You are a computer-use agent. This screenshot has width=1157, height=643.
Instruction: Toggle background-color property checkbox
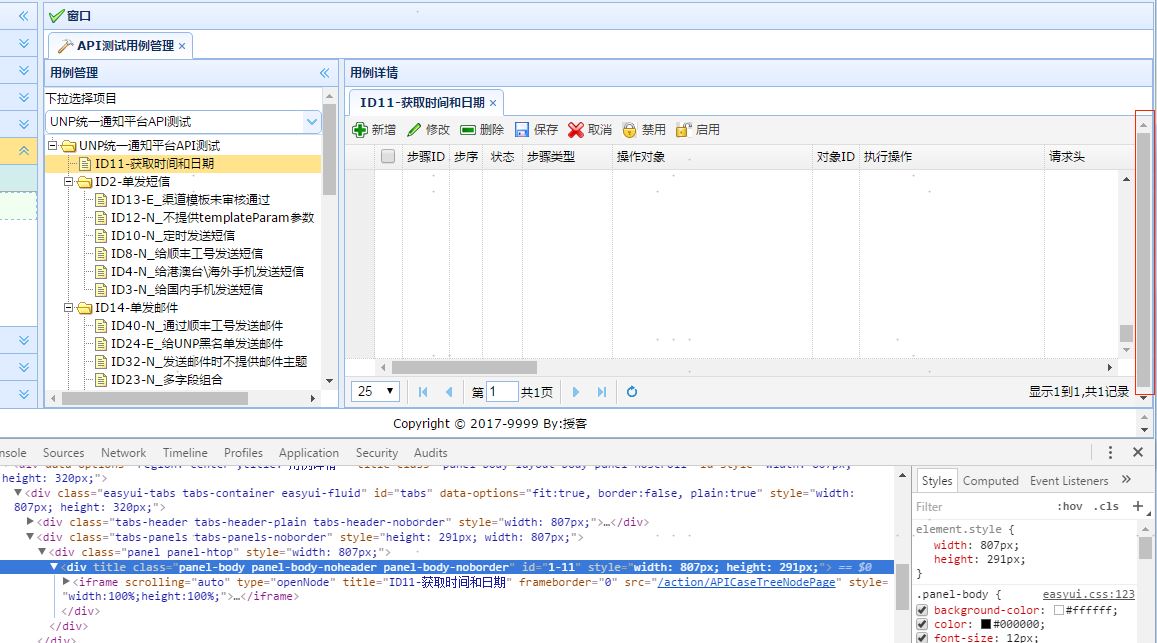point(922,611)
